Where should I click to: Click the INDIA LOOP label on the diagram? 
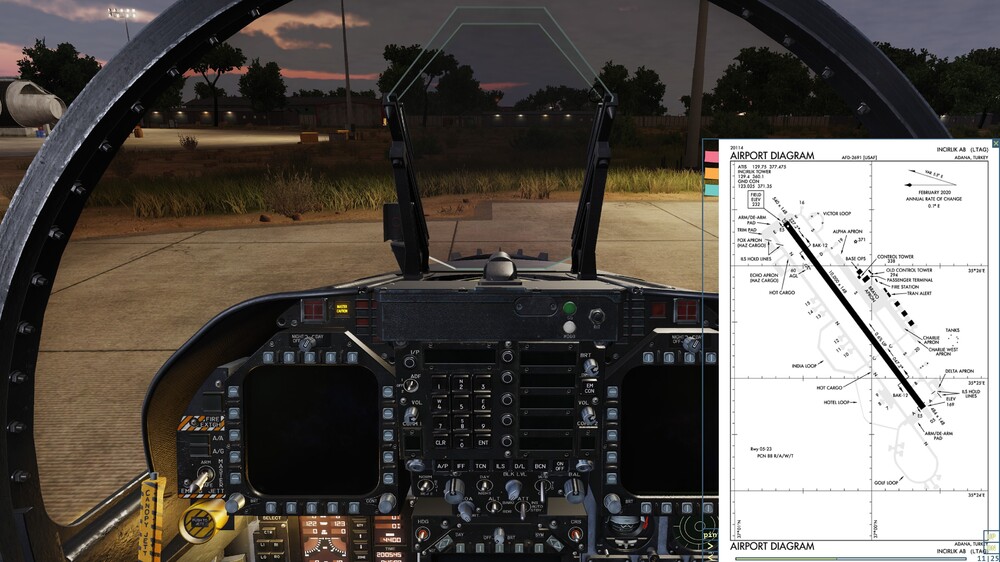804,366
